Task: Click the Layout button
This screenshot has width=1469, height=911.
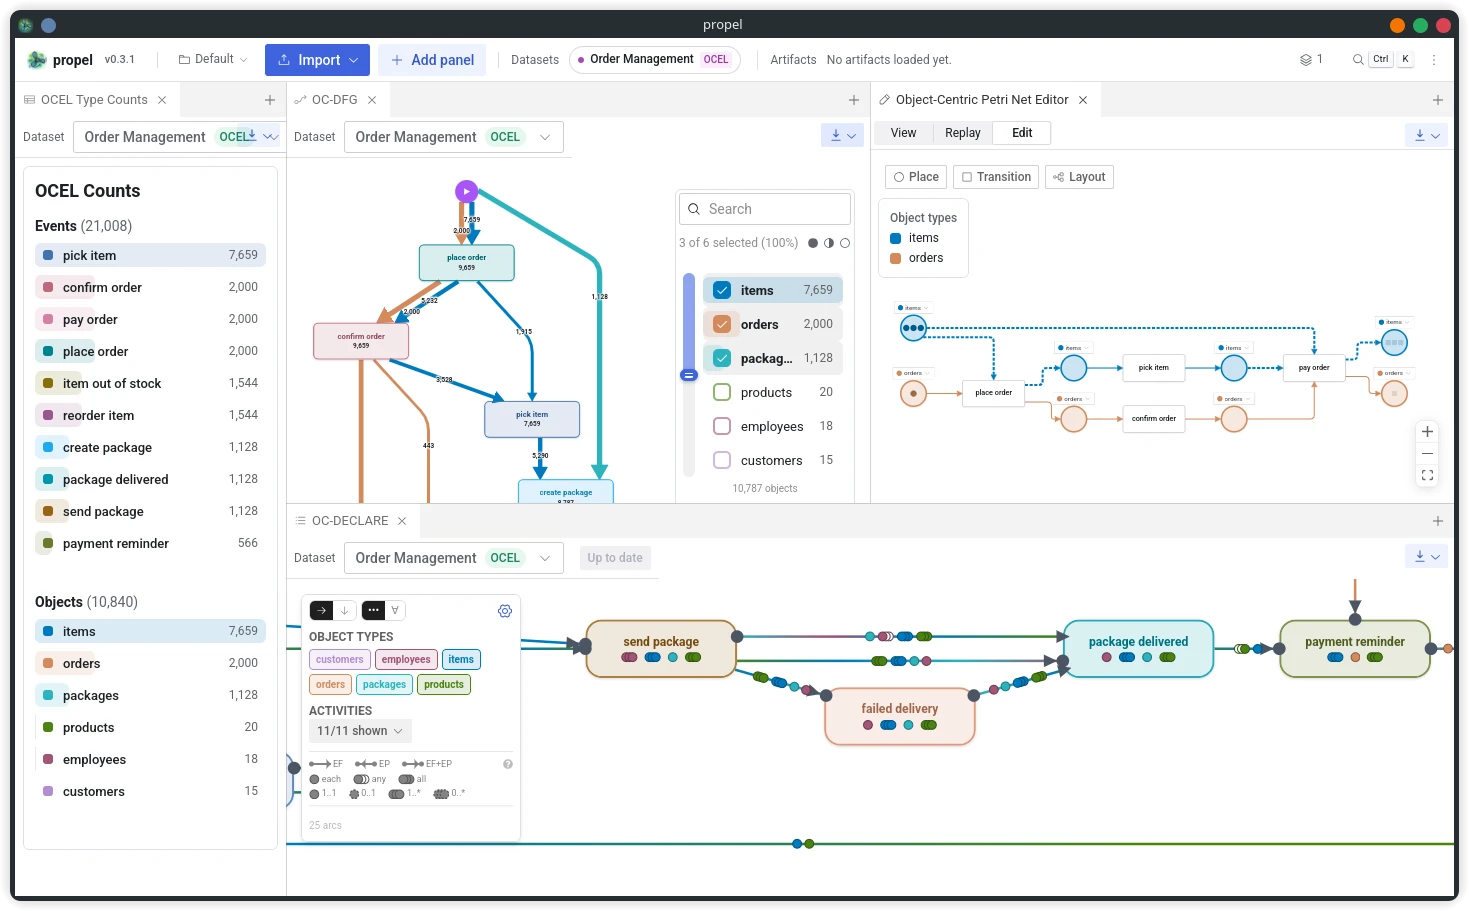Action: coord(1079,177)
